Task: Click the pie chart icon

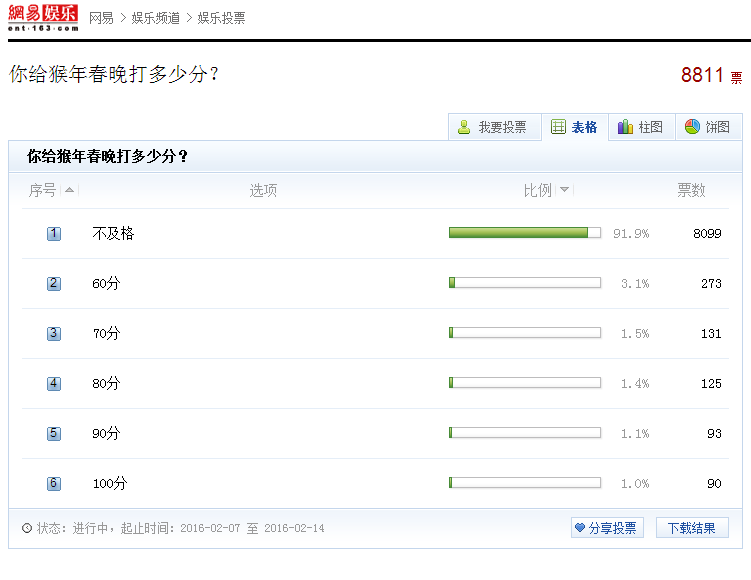Action: point(692,127)
